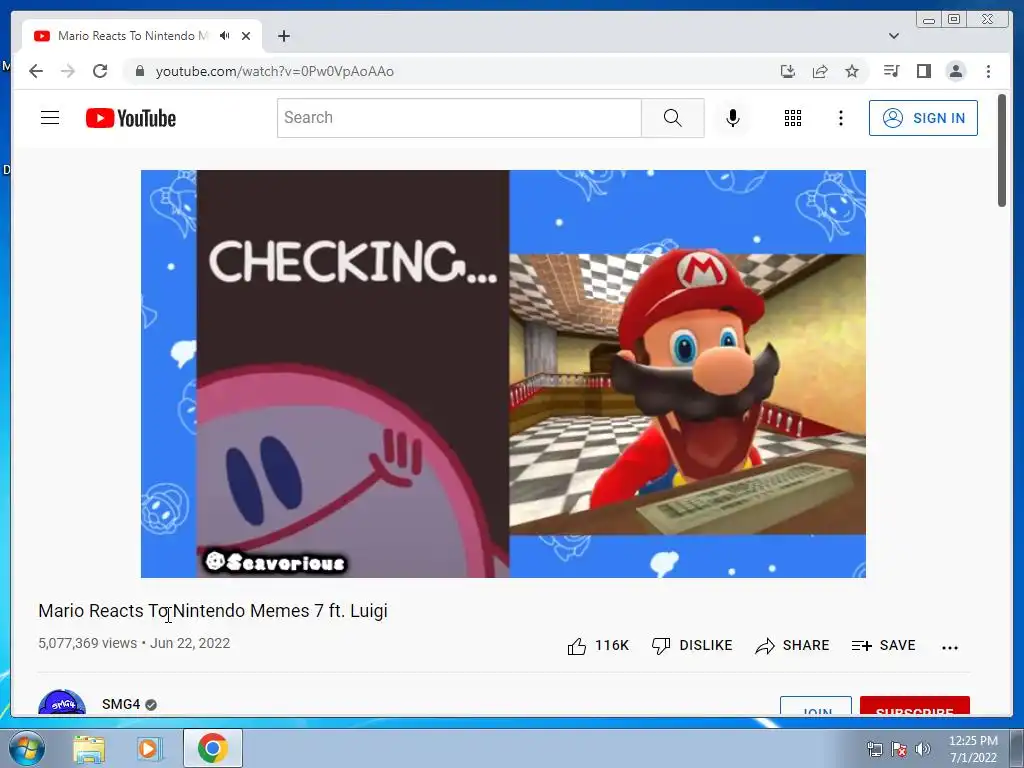Click the search magnifier button

[x=672, y=118]
